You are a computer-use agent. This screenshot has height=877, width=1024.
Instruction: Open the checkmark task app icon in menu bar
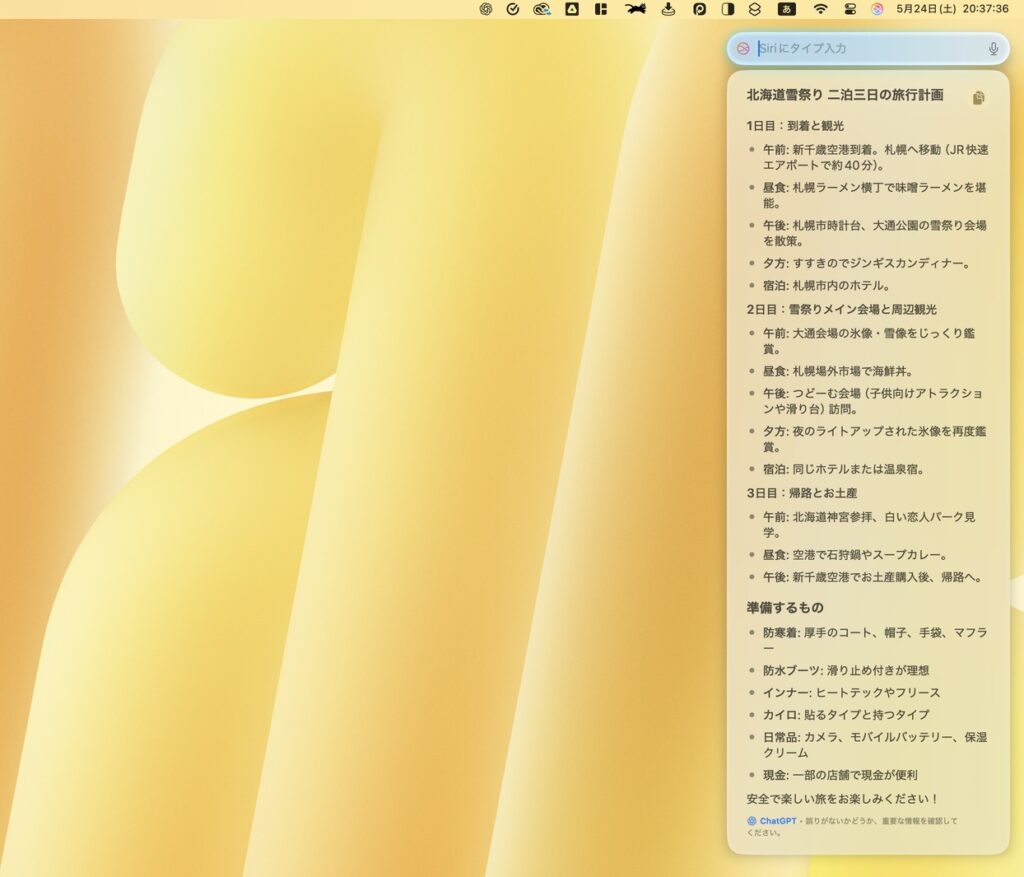point(513,9)
